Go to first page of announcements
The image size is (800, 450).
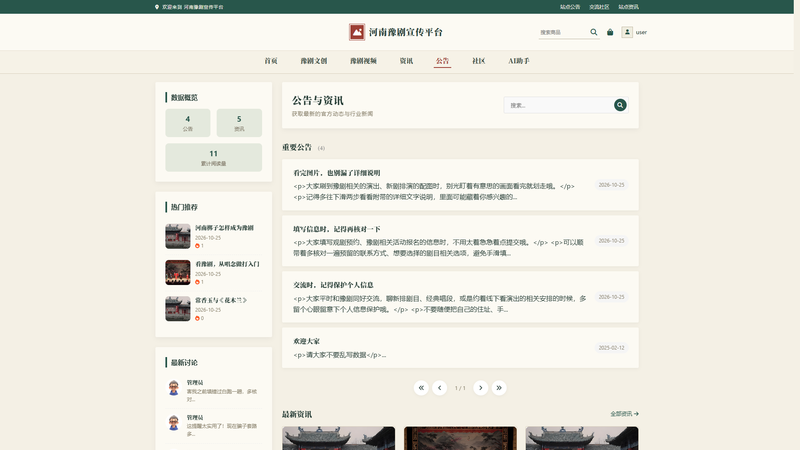[x=421, y=388]
